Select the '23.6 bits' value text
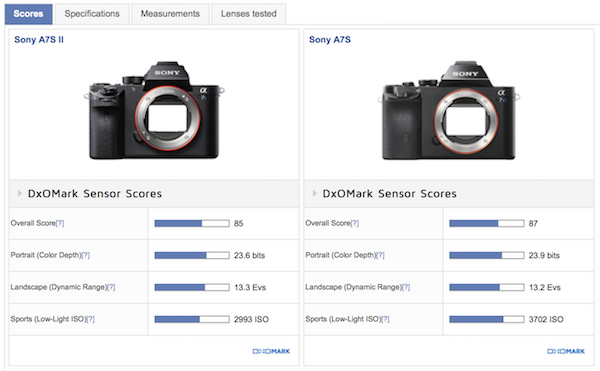Viewport: 600px width, 371px height. (x=249, y=255)
